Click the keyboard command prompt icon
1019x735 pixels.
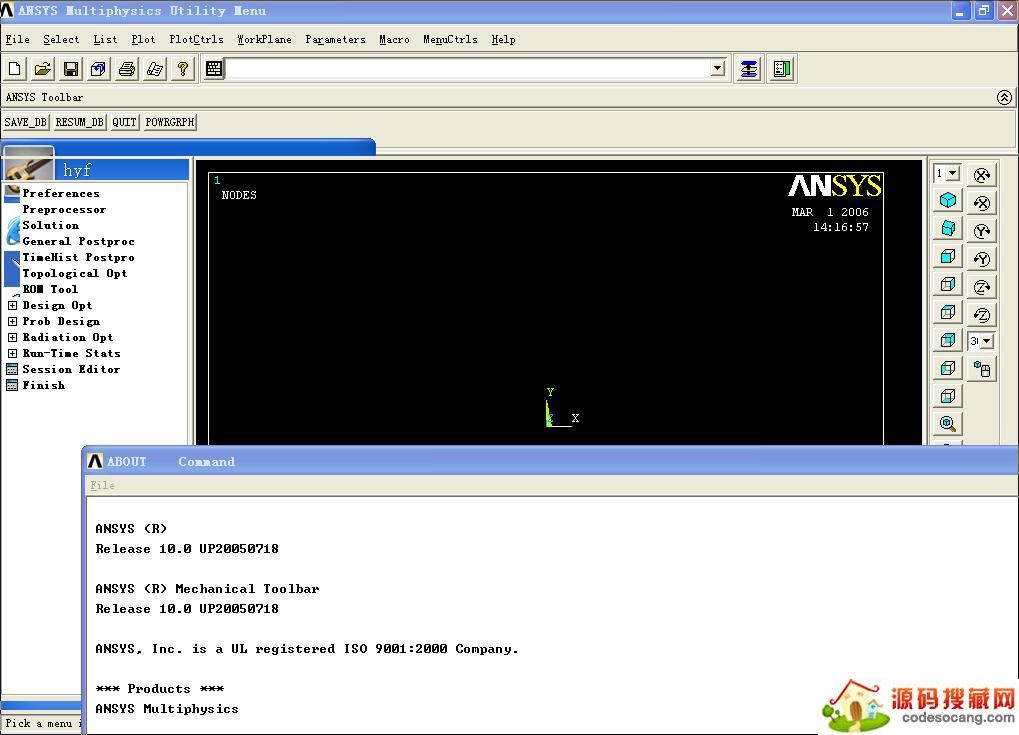pyautogui.click(x=214, y=69)
